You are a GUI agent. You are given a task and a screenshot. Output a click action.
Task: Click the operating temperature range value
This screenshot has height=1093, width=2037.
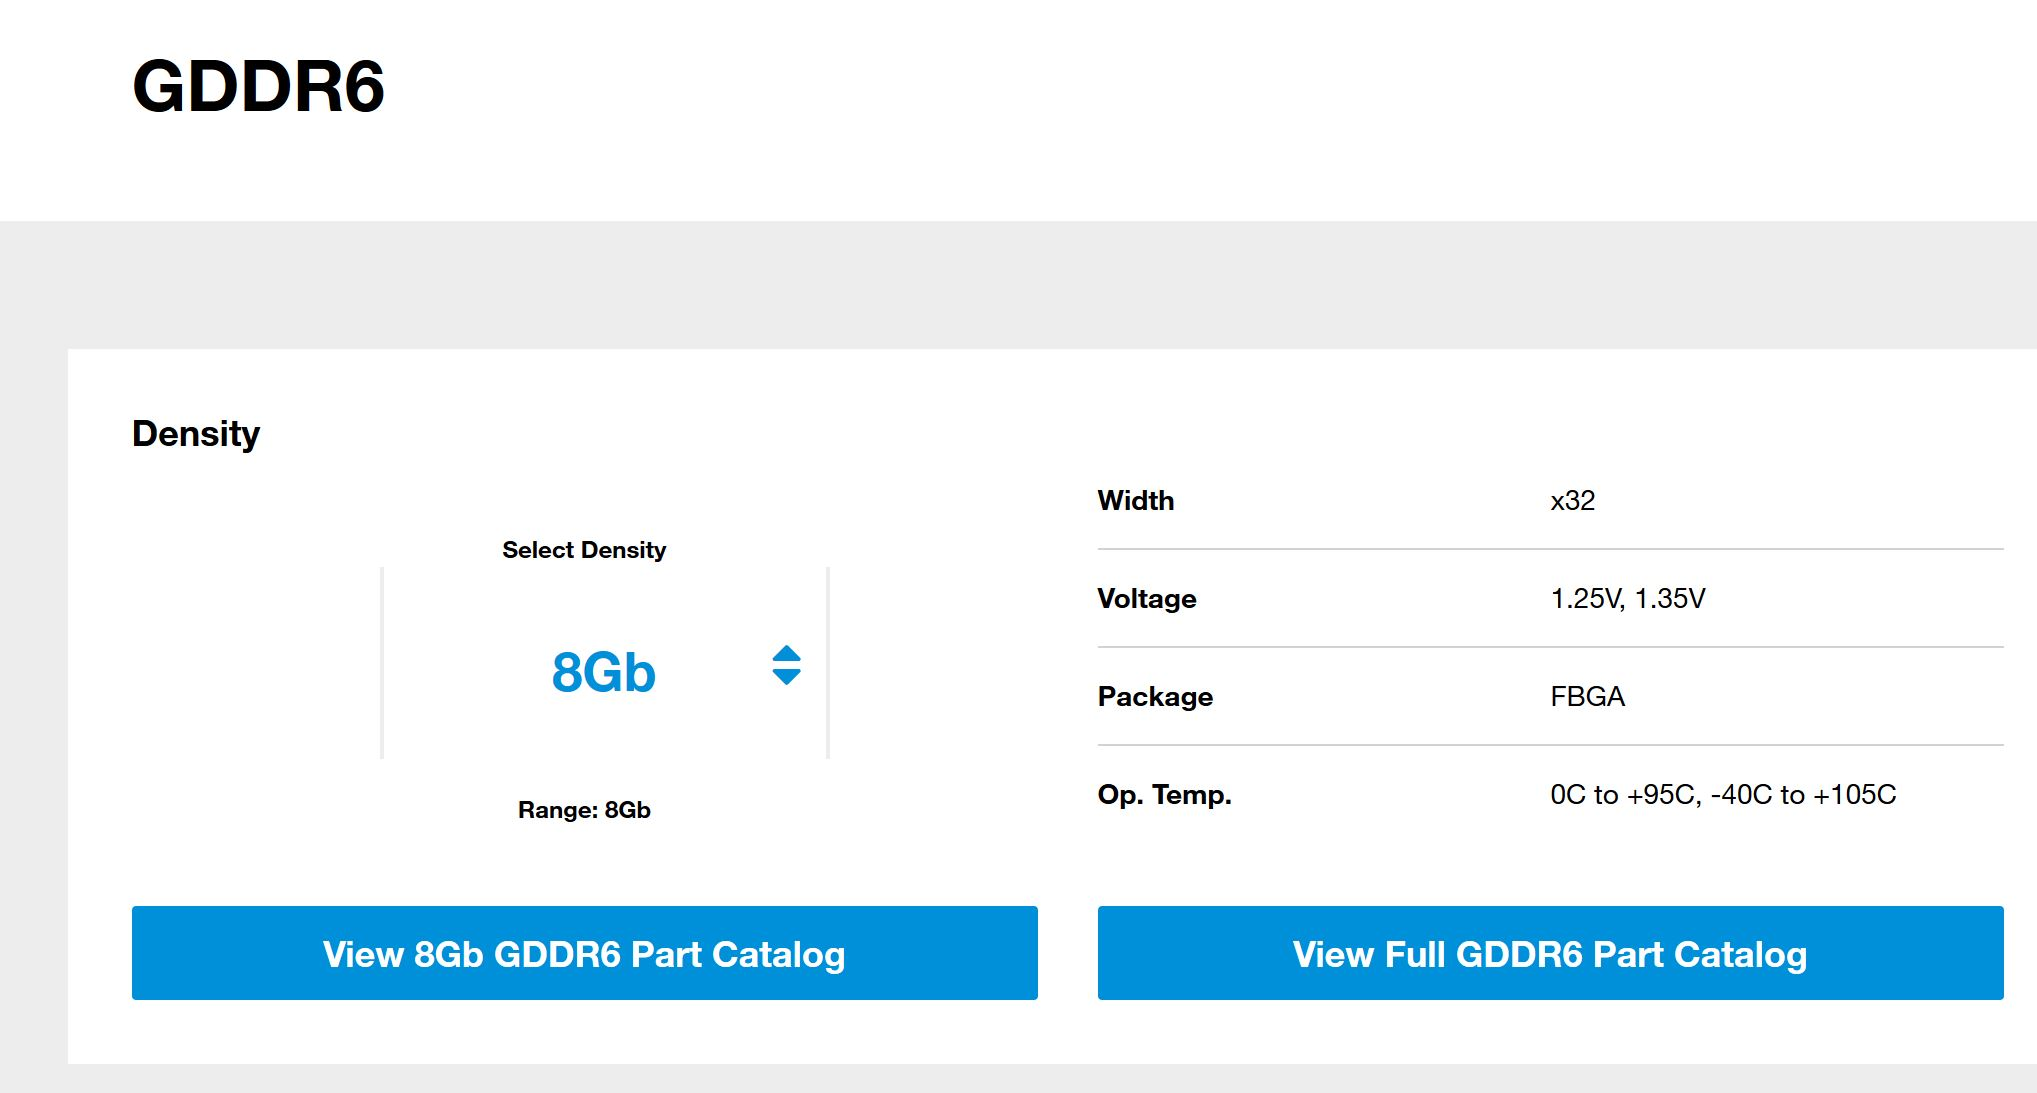click(x=1722, y=794)
